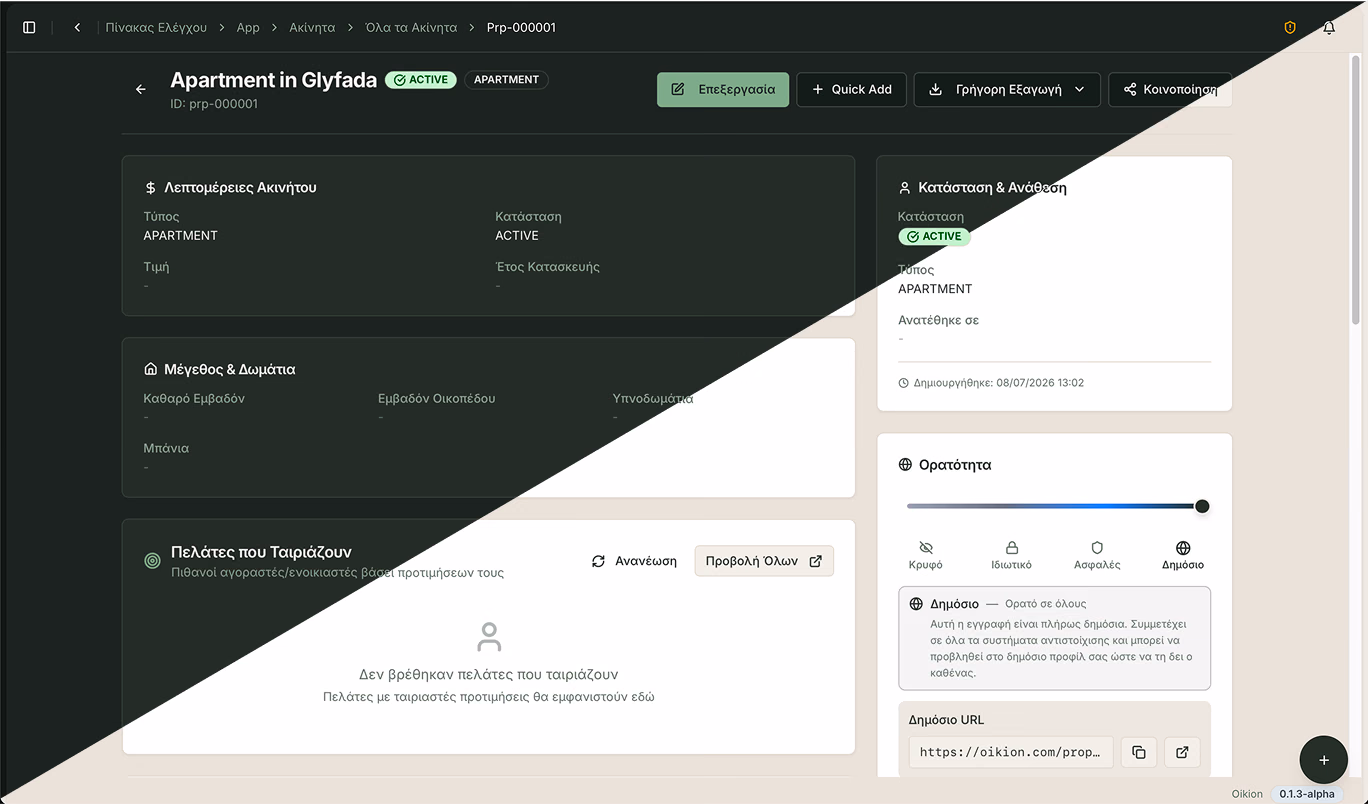Click the back arrow beside Apartment in Glyfada
The image size is (1368, 804).
[x=141, y=89]
